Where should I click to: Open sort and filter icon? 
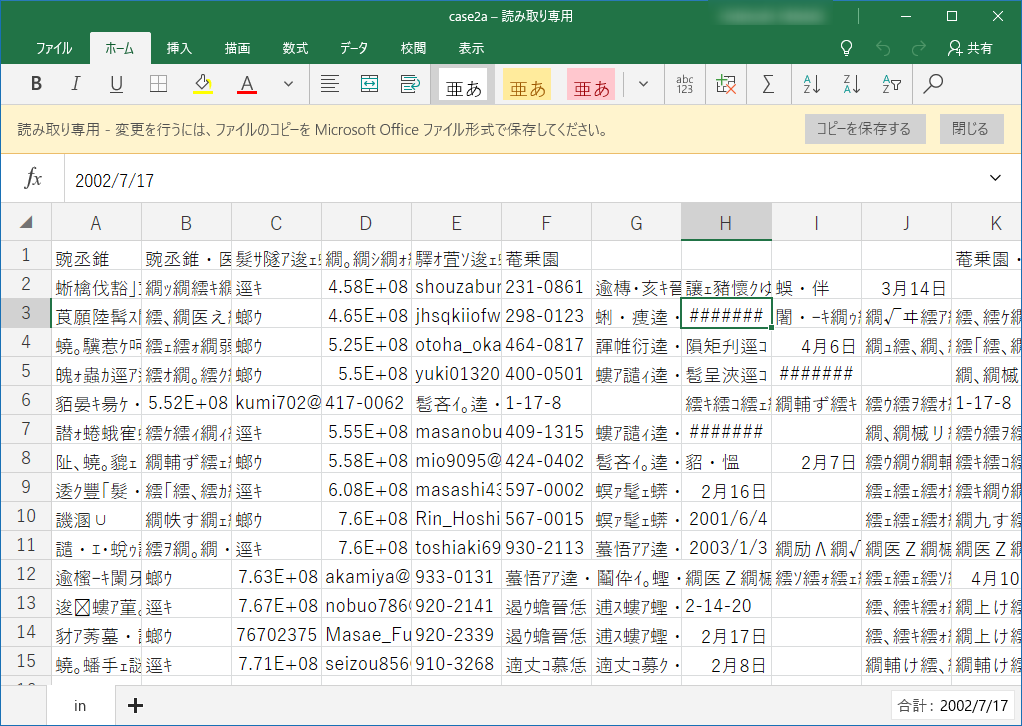[892, 84]
